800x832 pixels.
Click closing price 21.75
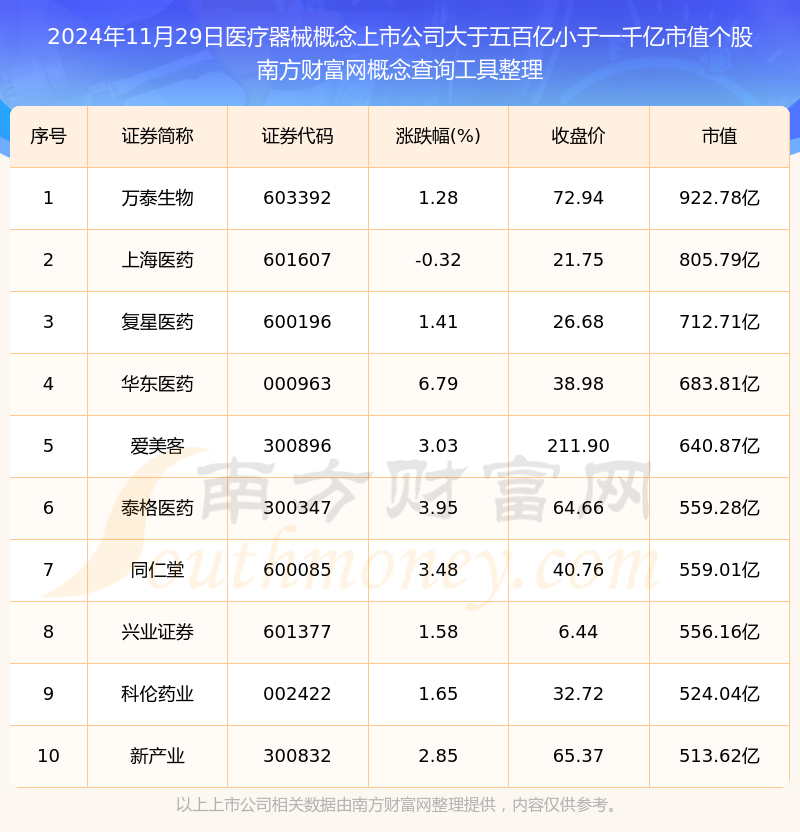pyautogui.click(x=578, y=260)
